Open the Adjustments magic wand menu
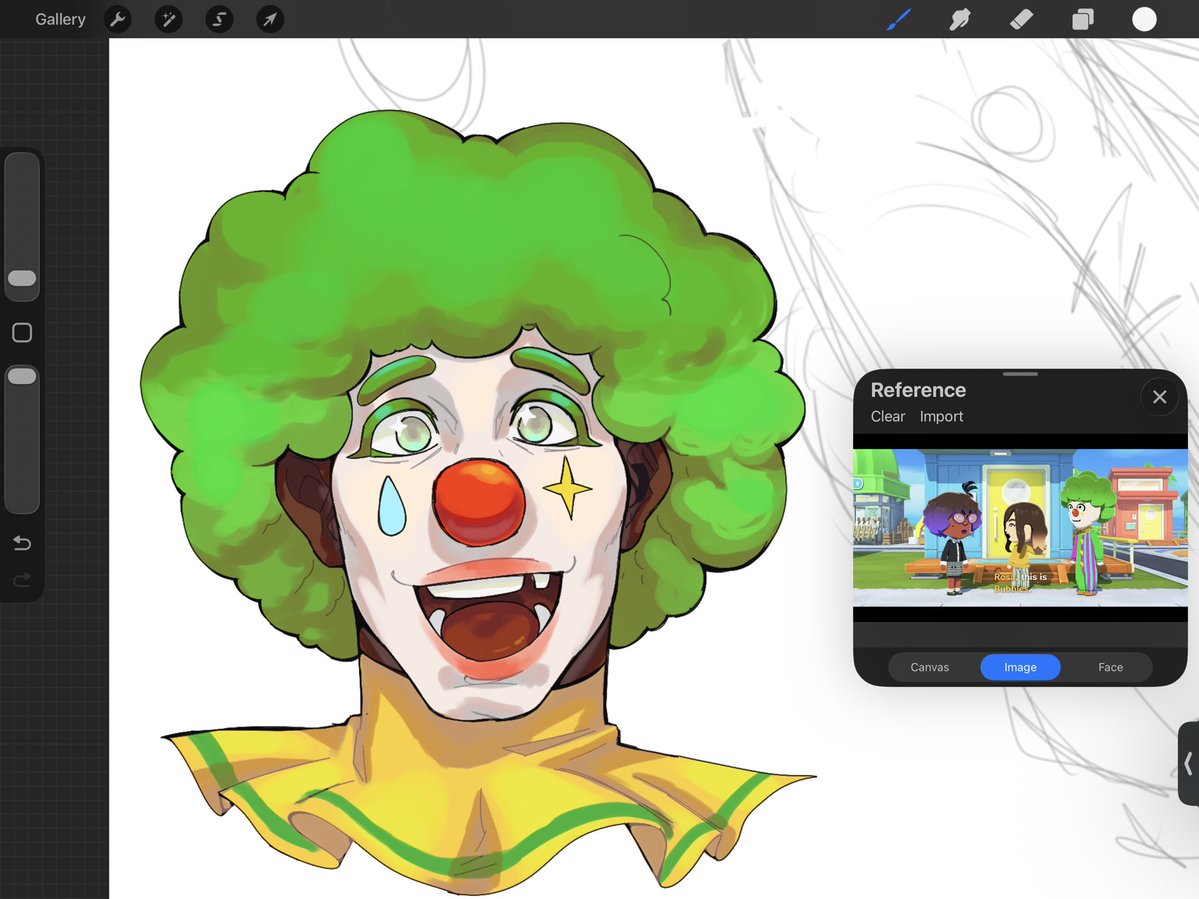Viewport: 1199px width, 899px height. point(168,19)
